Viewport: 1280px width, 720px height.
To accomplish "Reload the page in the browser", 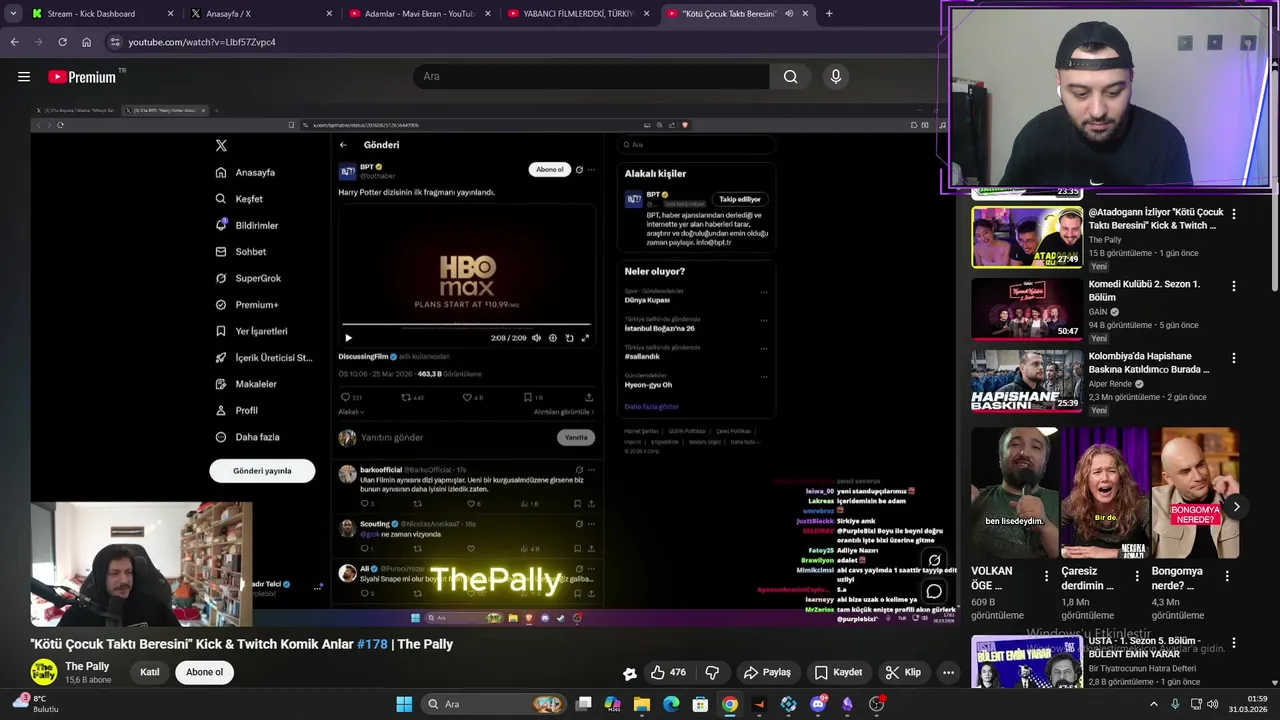I will pyautogui.click(x=62, y=42).
